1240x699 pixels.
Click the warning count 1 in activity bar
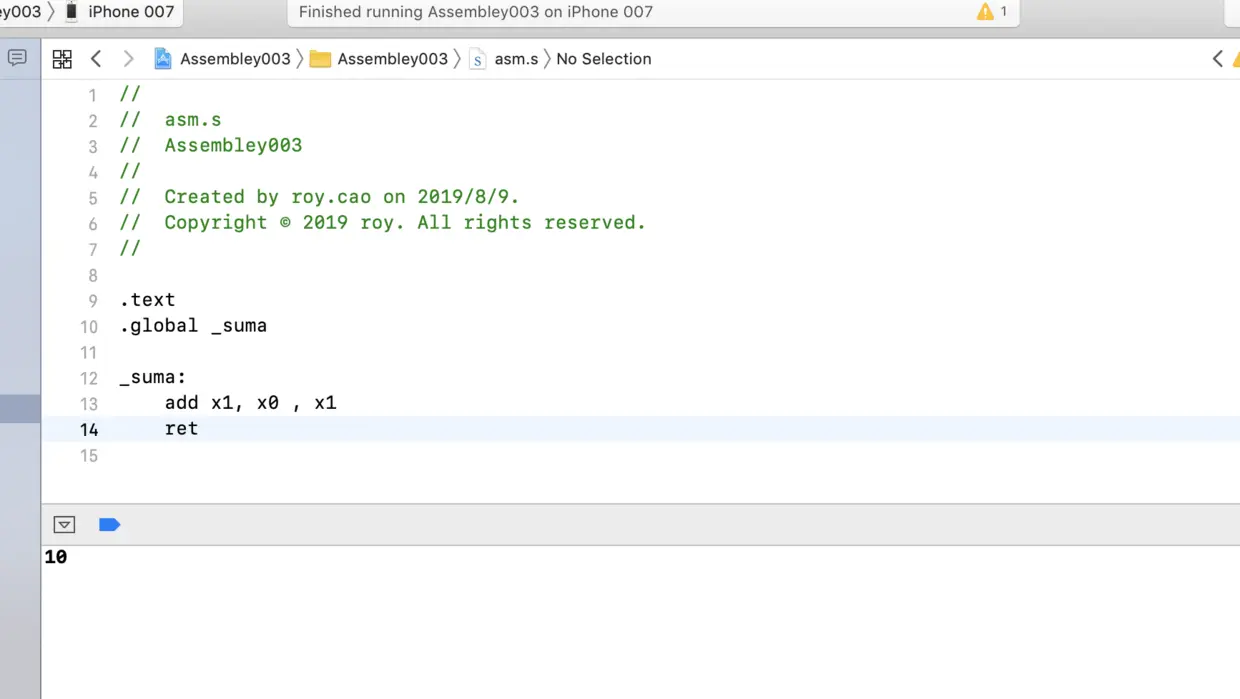(1004, 12)
